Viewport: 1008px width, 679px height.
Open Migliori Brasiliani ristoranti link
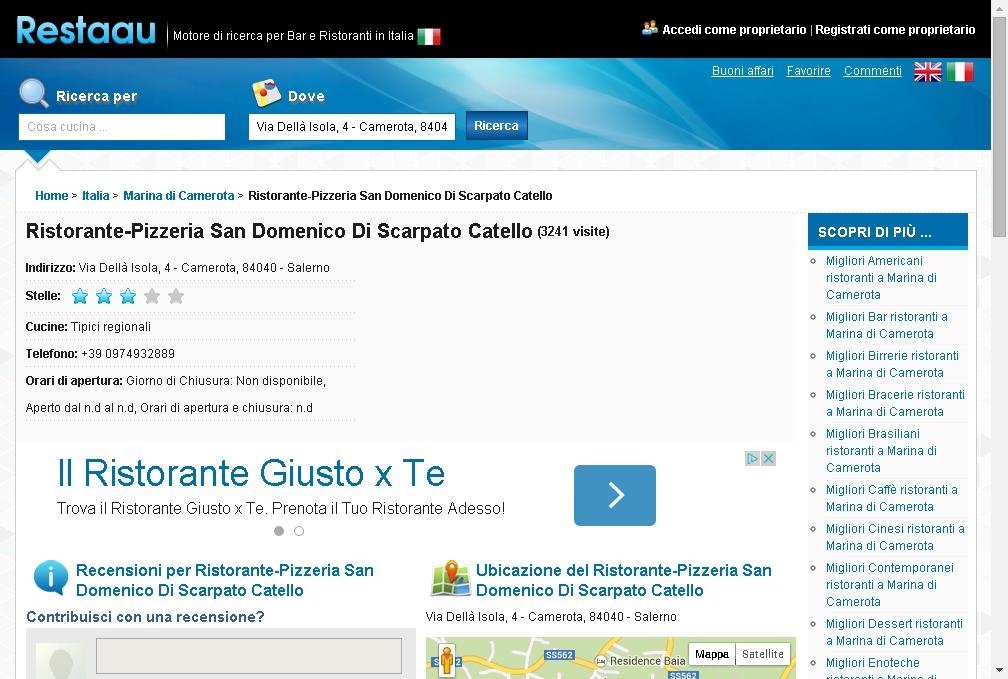pyautogui.click(x=881, y=451)
